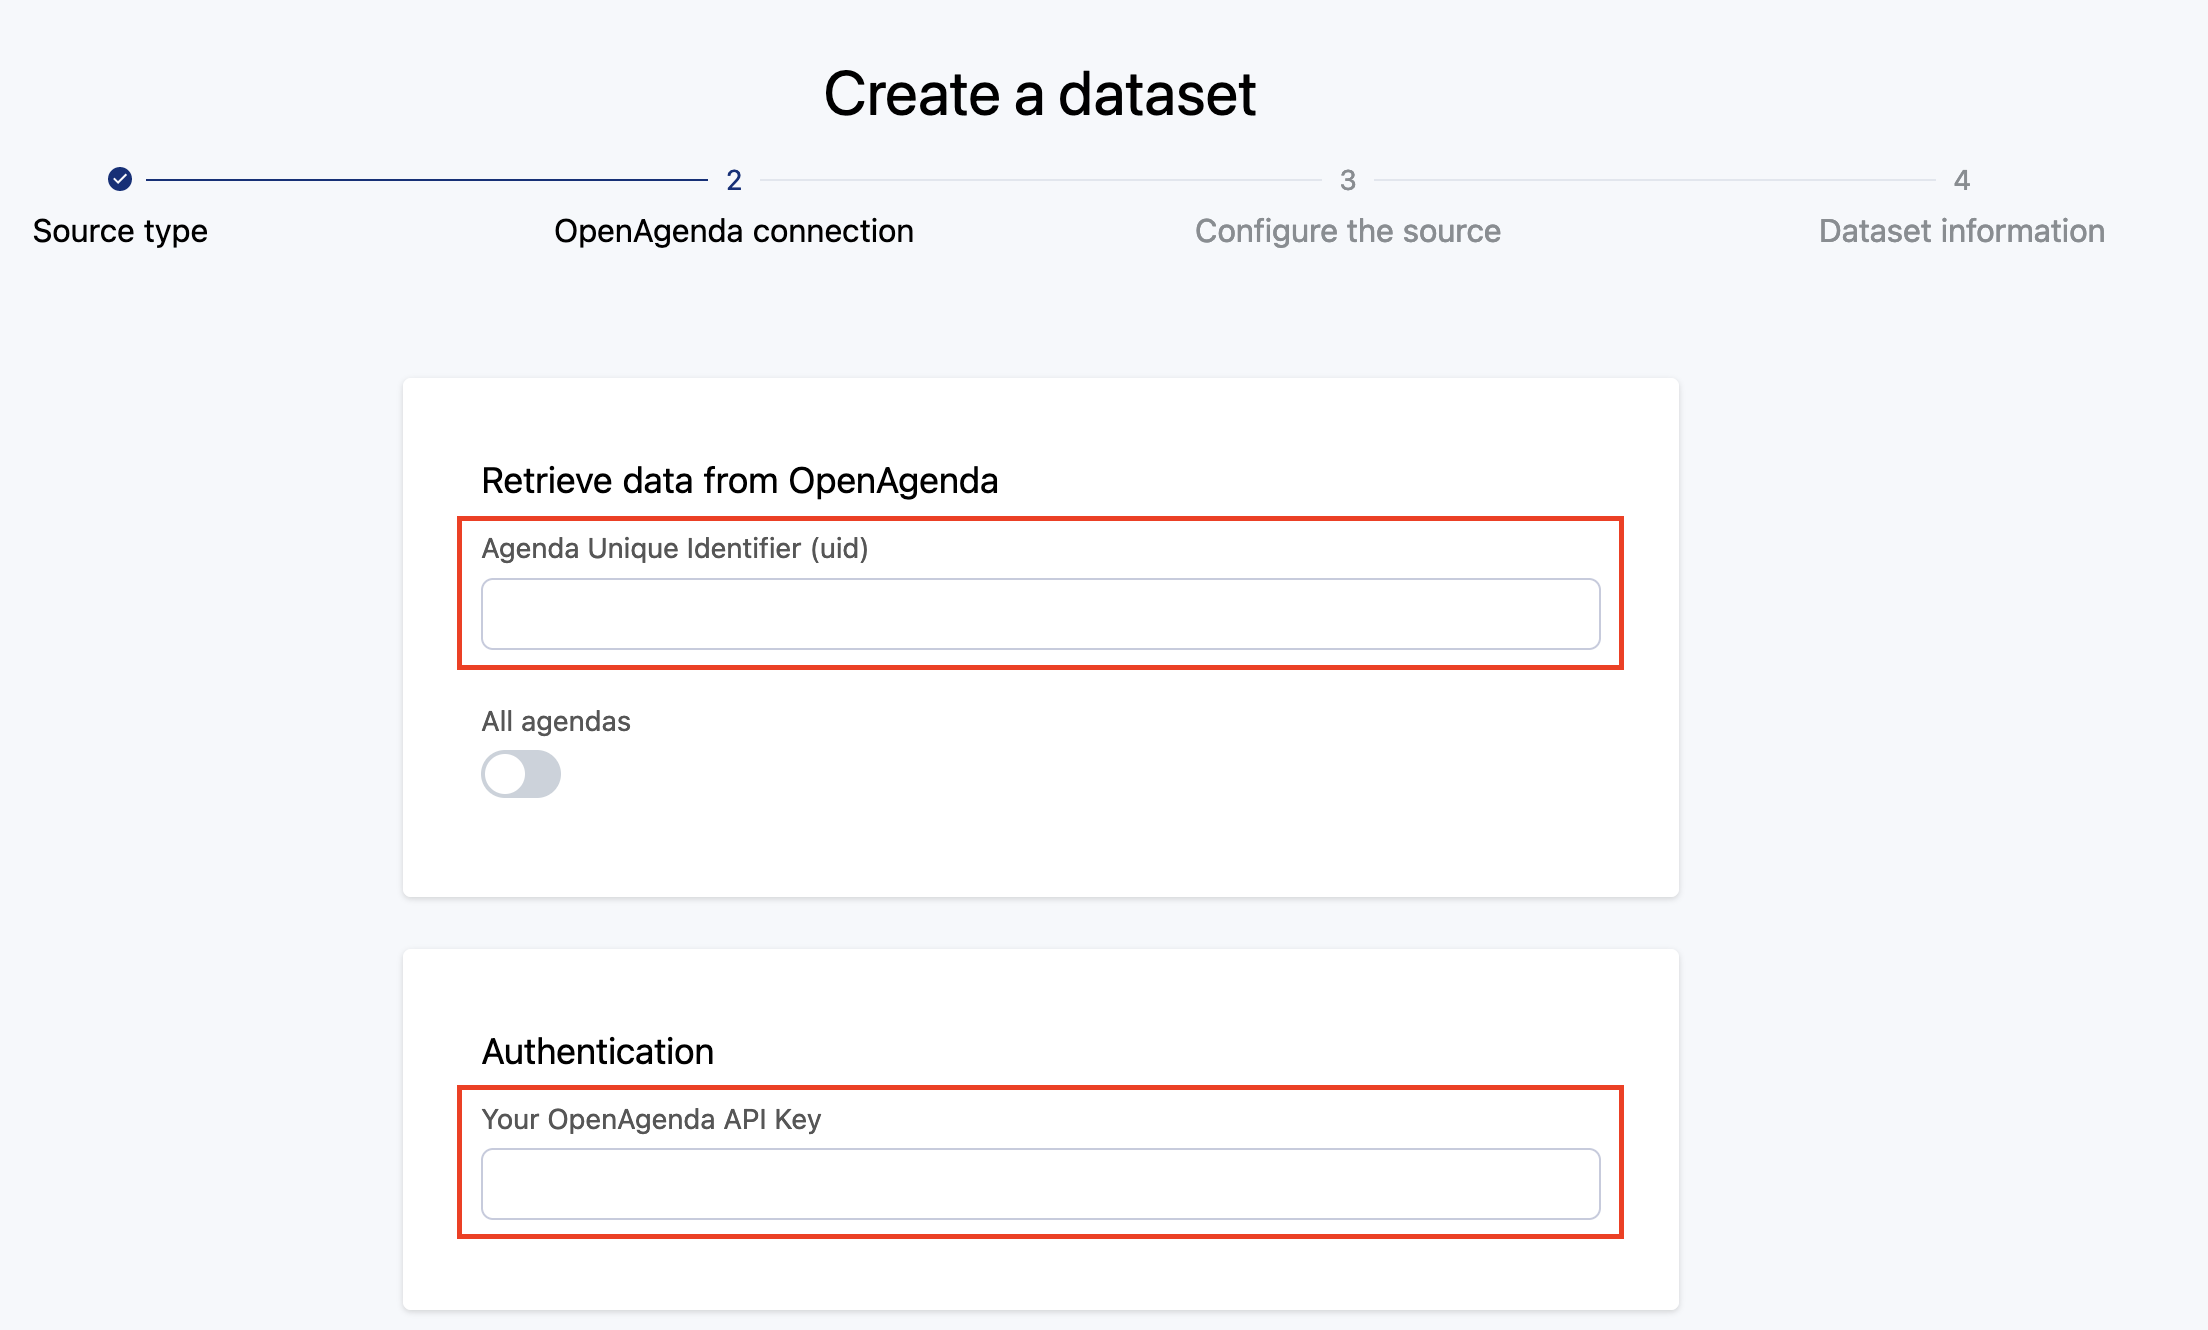The image size is (2208, 1330).
Task: Click the stepper line between steps 2 and 3
Action: coord(1041,180)
